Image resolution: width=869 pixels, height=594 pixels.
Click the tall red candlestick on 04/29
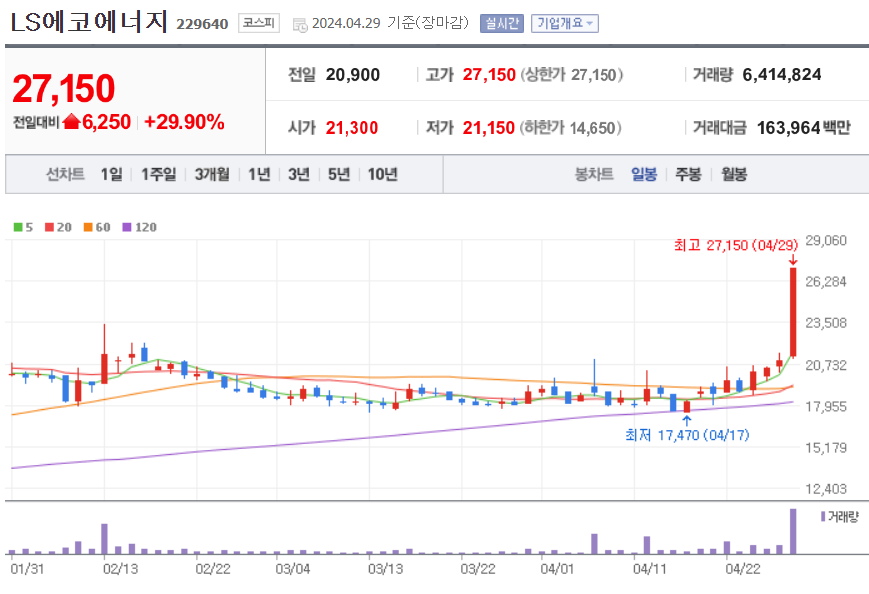click(x=793, y=312)
